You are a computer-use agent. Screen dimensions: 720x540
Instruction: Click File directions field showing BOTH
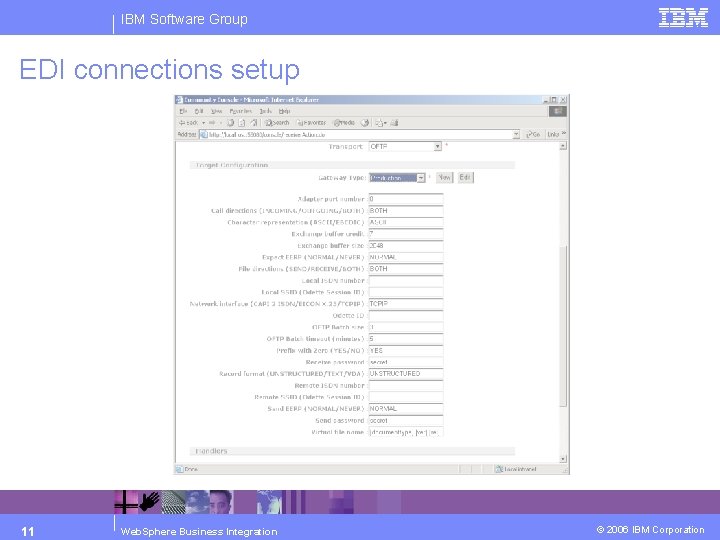point(406,269)
